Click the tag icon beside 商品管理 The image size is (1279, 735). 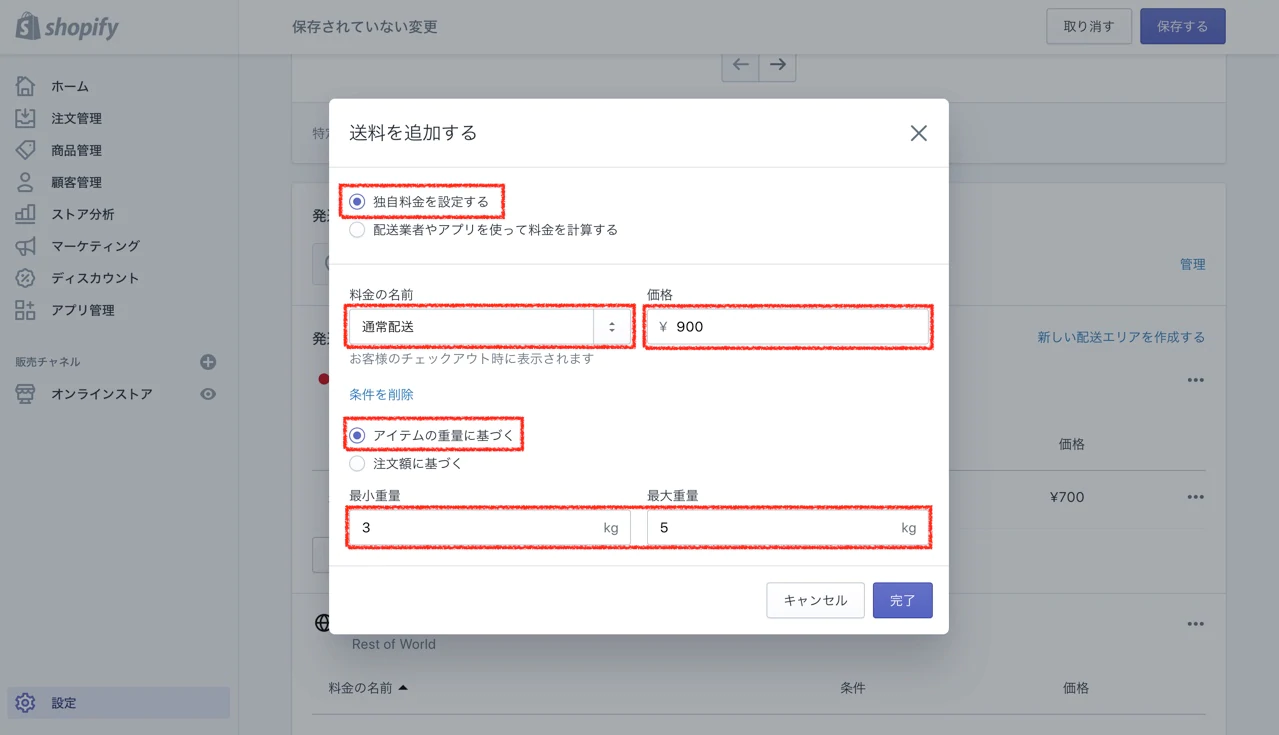[x=25, y=150]
